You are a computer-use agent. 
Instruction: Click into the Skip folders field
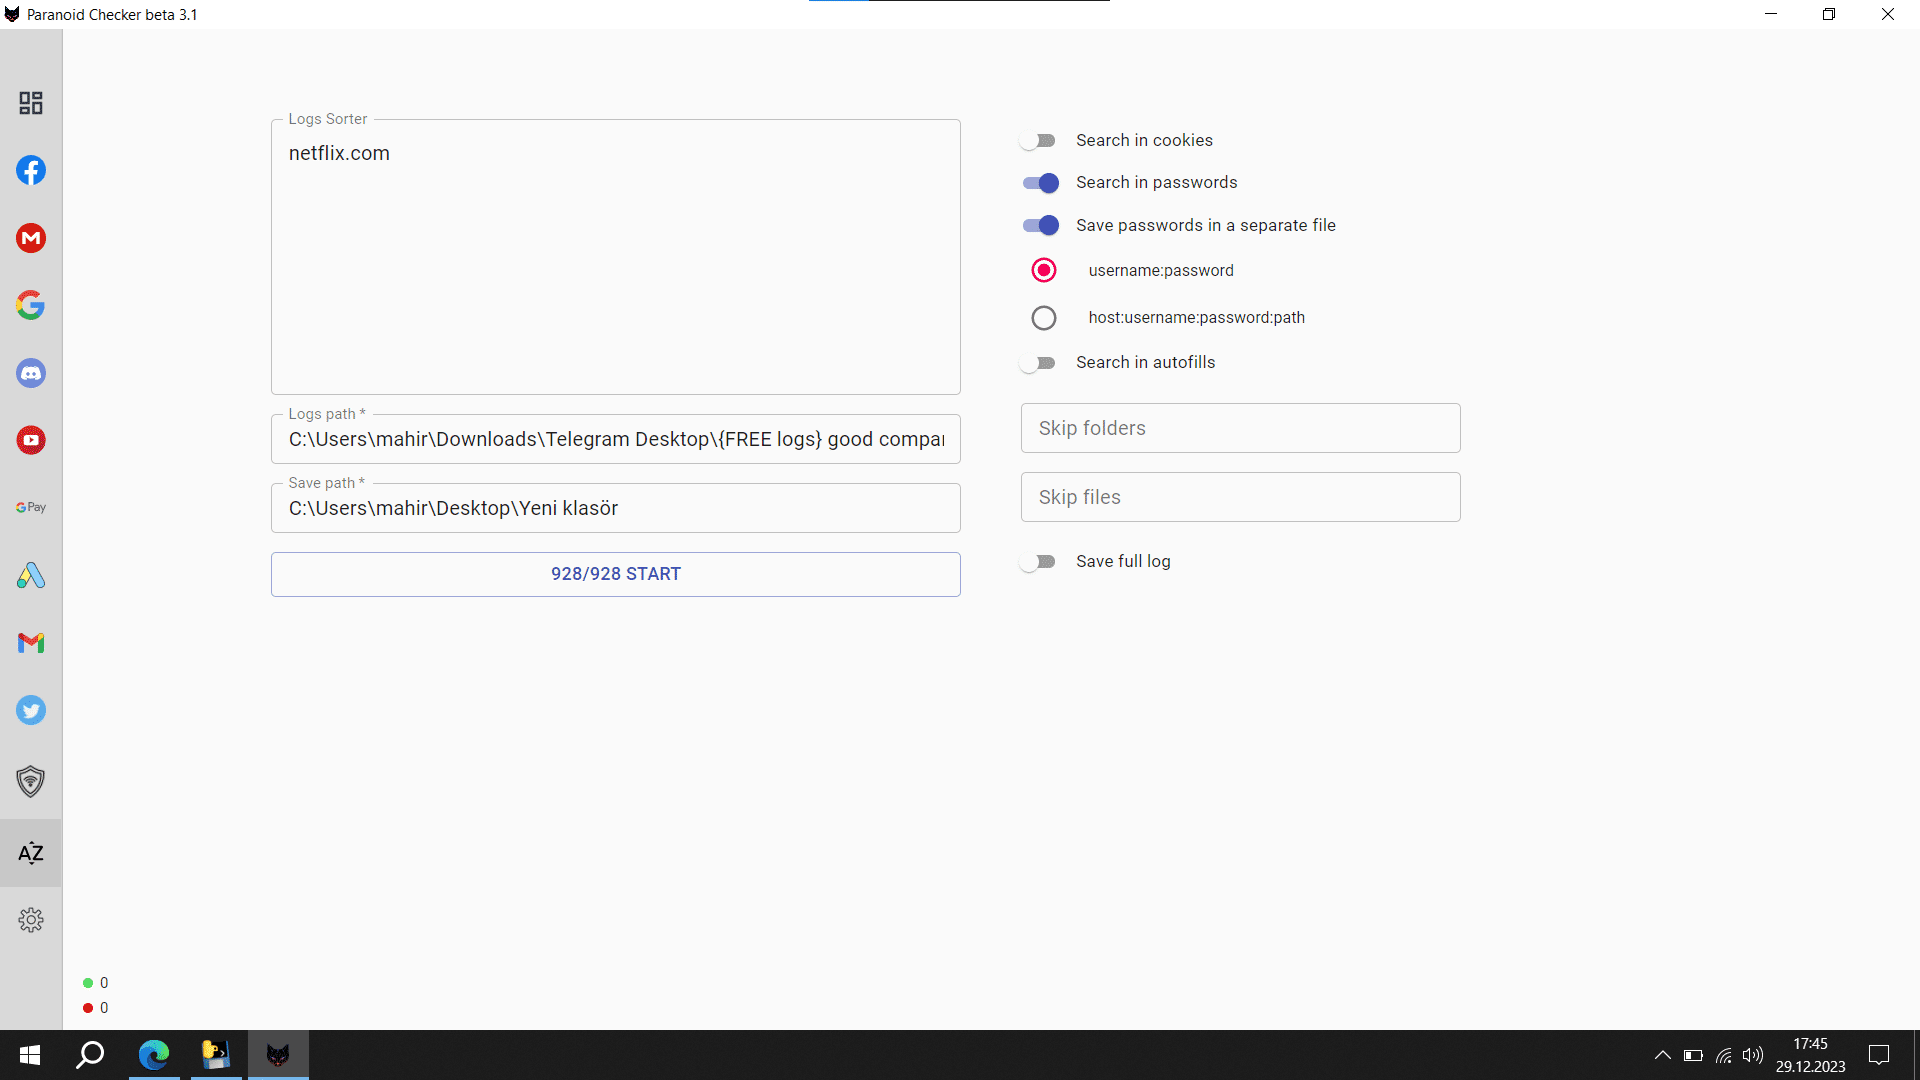tap(1240, 428)
